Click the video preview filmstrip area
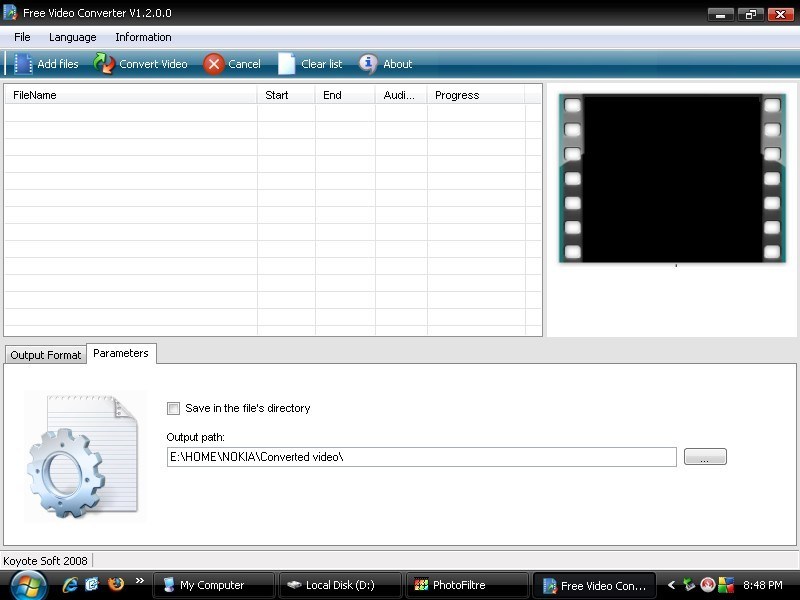The width and height of the screenshot is (800, 600). point(672,178)
